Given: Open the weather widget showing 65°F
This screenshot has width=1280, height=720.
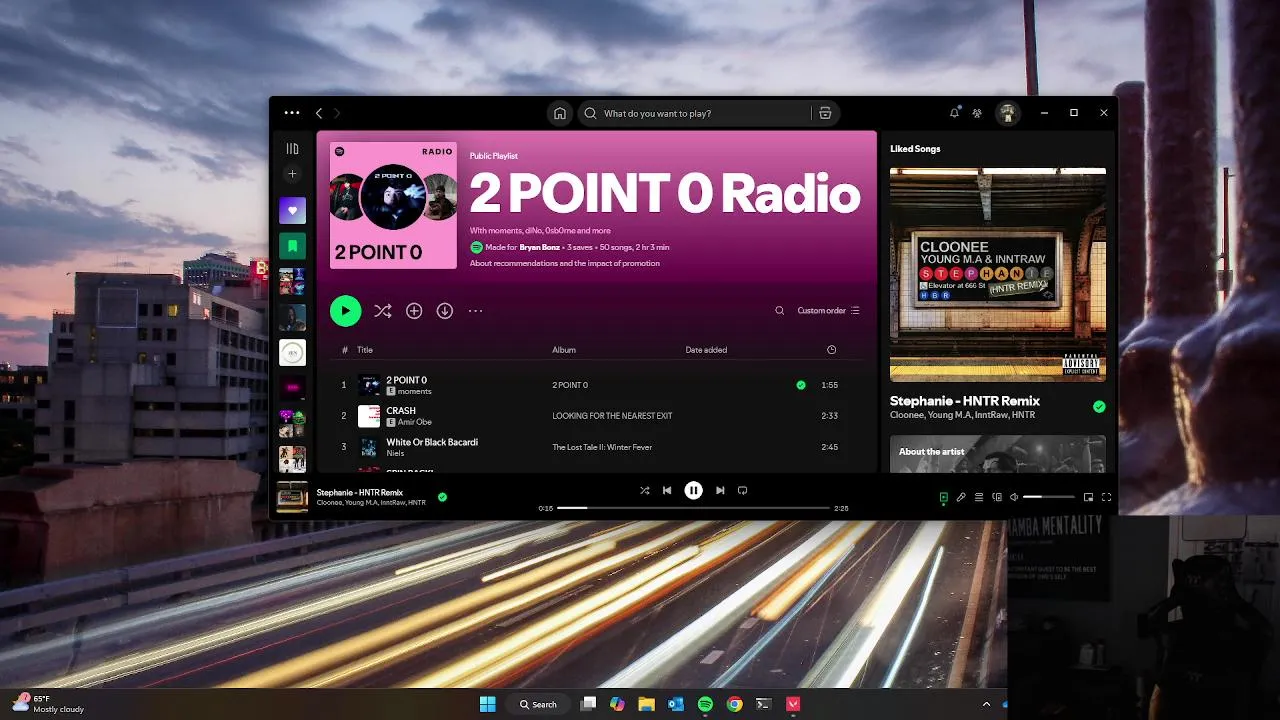Looking at the screenshot, I should (x=48, y=704).
